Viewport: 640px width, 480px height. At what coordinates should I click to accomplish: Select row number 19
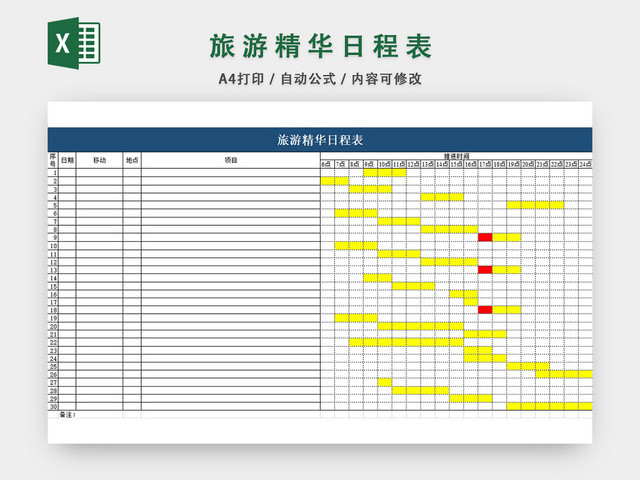pyautogui.click(x=53, y=318)
